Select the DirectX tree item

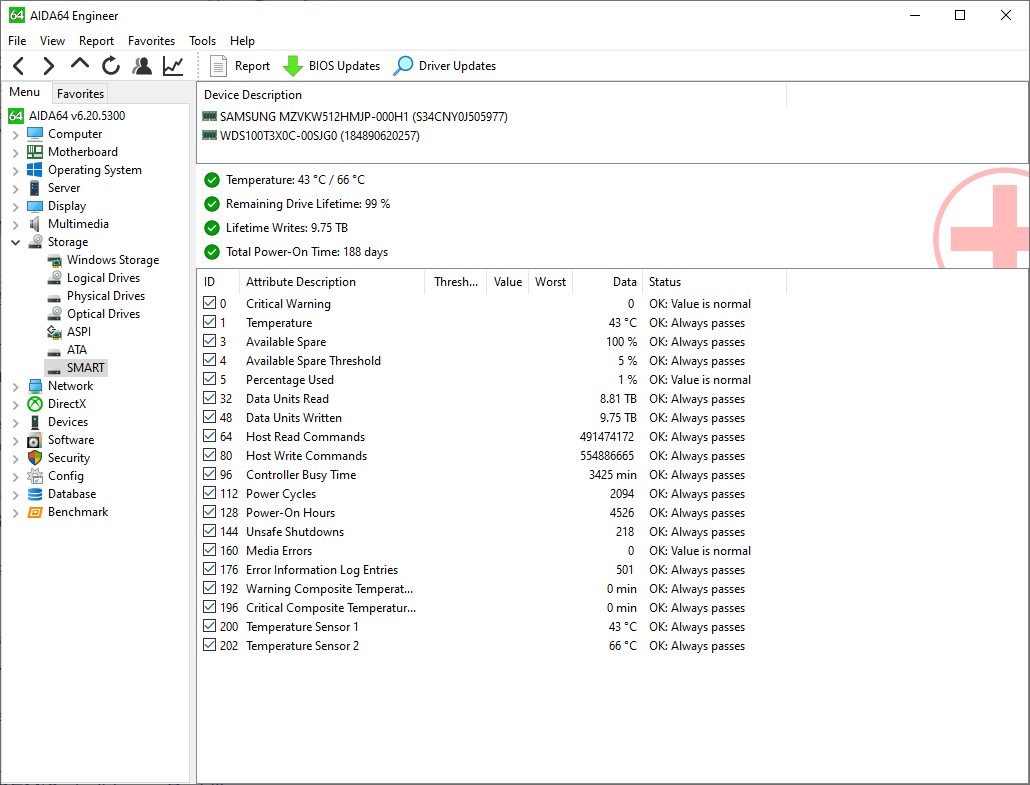coord(56,404)
